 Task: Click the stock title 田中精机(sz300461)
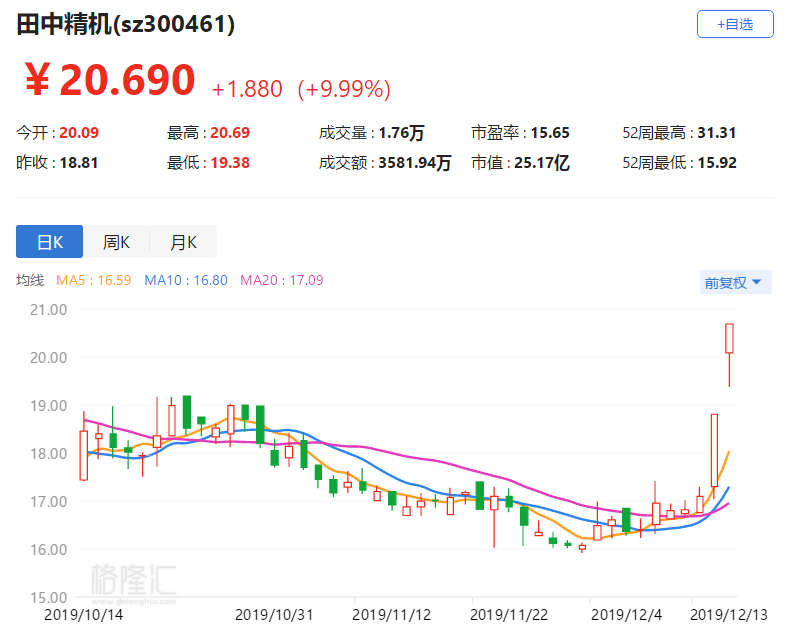click(x=126, y=24)
